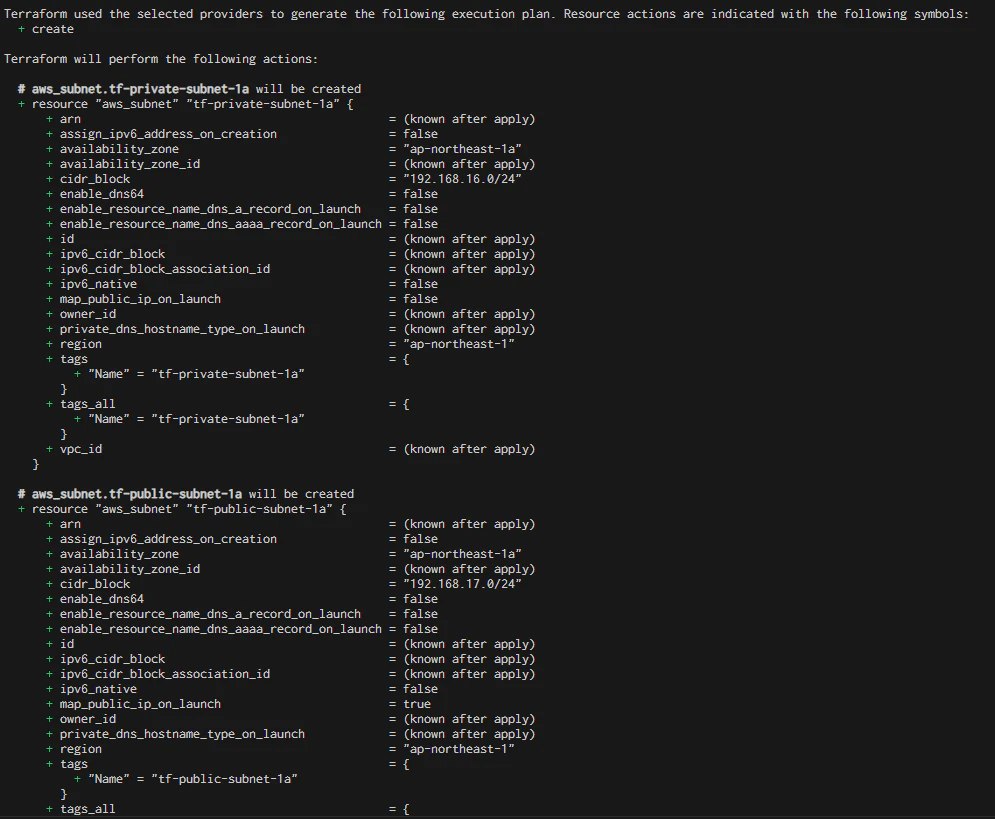The height and width of the screenshot is (819, 995).
Task: Click the private subnet tags_all attribute
Action: 88,404
